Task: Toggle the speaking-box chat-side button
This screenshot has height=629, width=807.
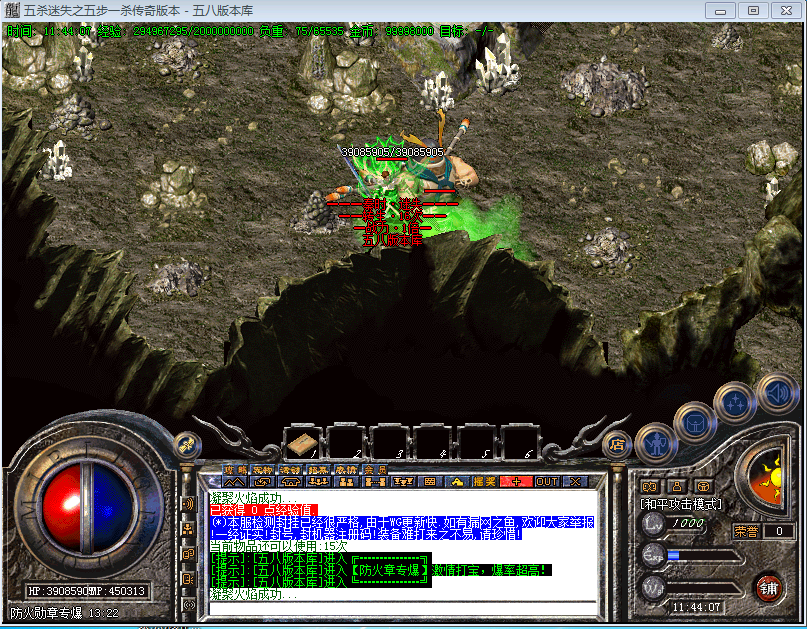Action: click(x=188, y=579)
